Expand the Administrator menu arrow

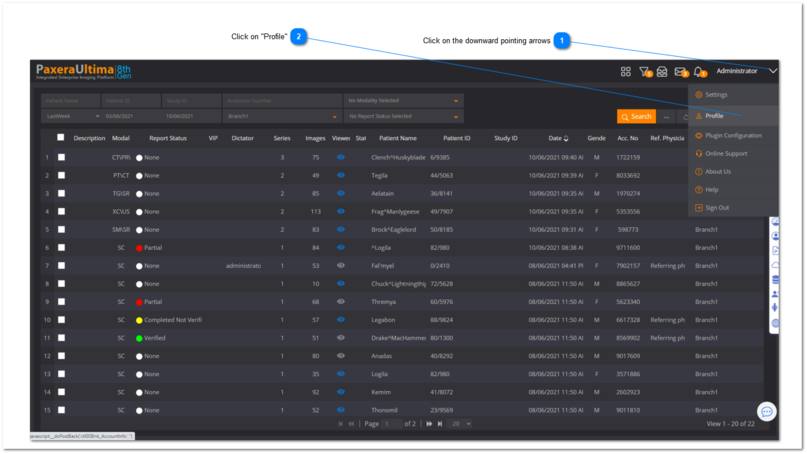pyautogui.click(x=773, y=71)
